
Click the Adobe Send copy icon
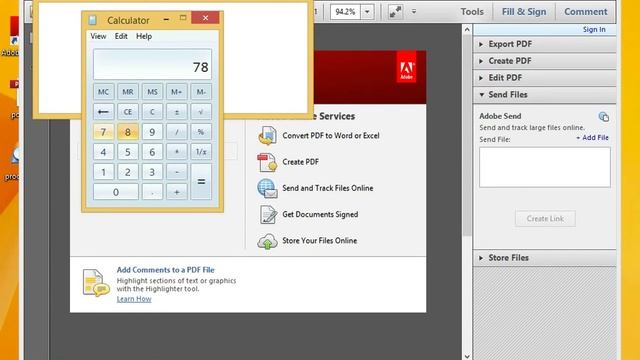click(x=604, y=117)
